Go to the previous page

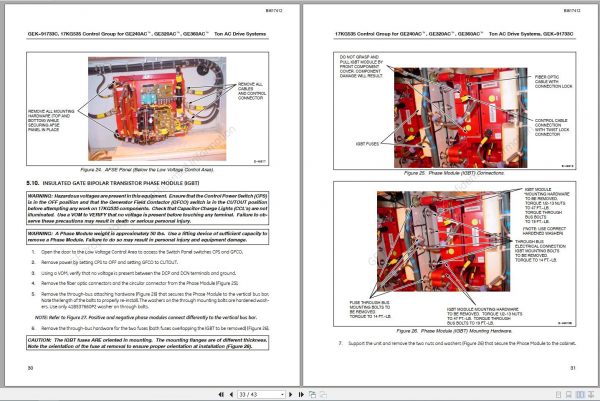[231, 394]
